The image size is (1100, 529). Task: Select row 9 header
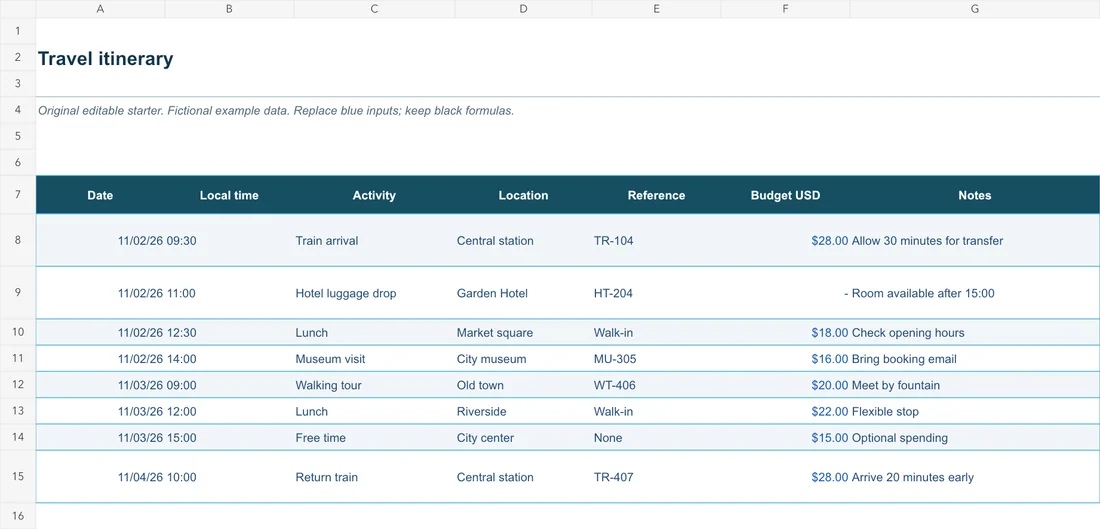click(x=18, y=293)
